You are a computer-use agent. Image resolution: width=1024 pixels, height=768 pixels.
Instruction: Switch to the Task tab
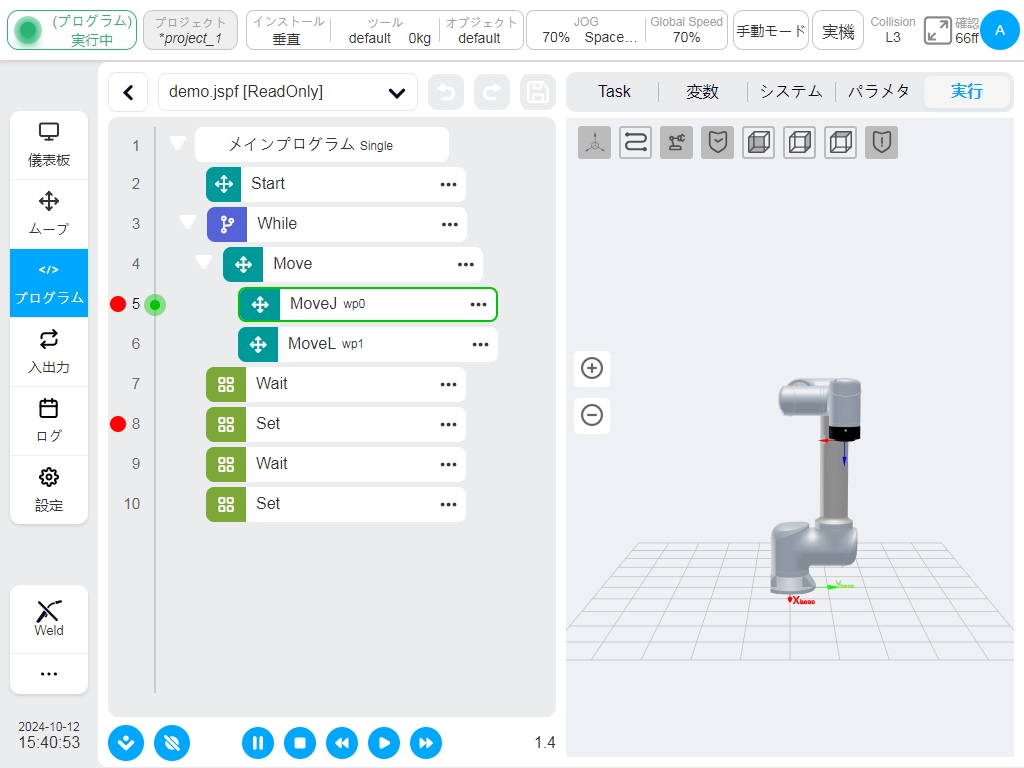tap(615, 91)
